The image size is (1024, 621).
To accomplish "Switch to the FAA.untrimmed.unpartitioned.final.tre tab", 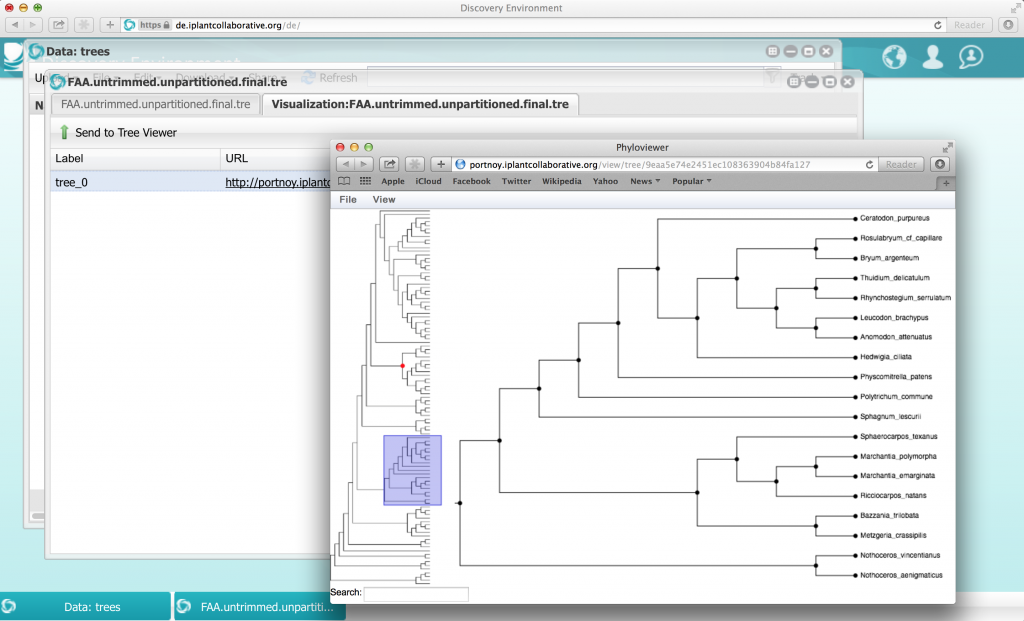I will (x=156, y=104).
